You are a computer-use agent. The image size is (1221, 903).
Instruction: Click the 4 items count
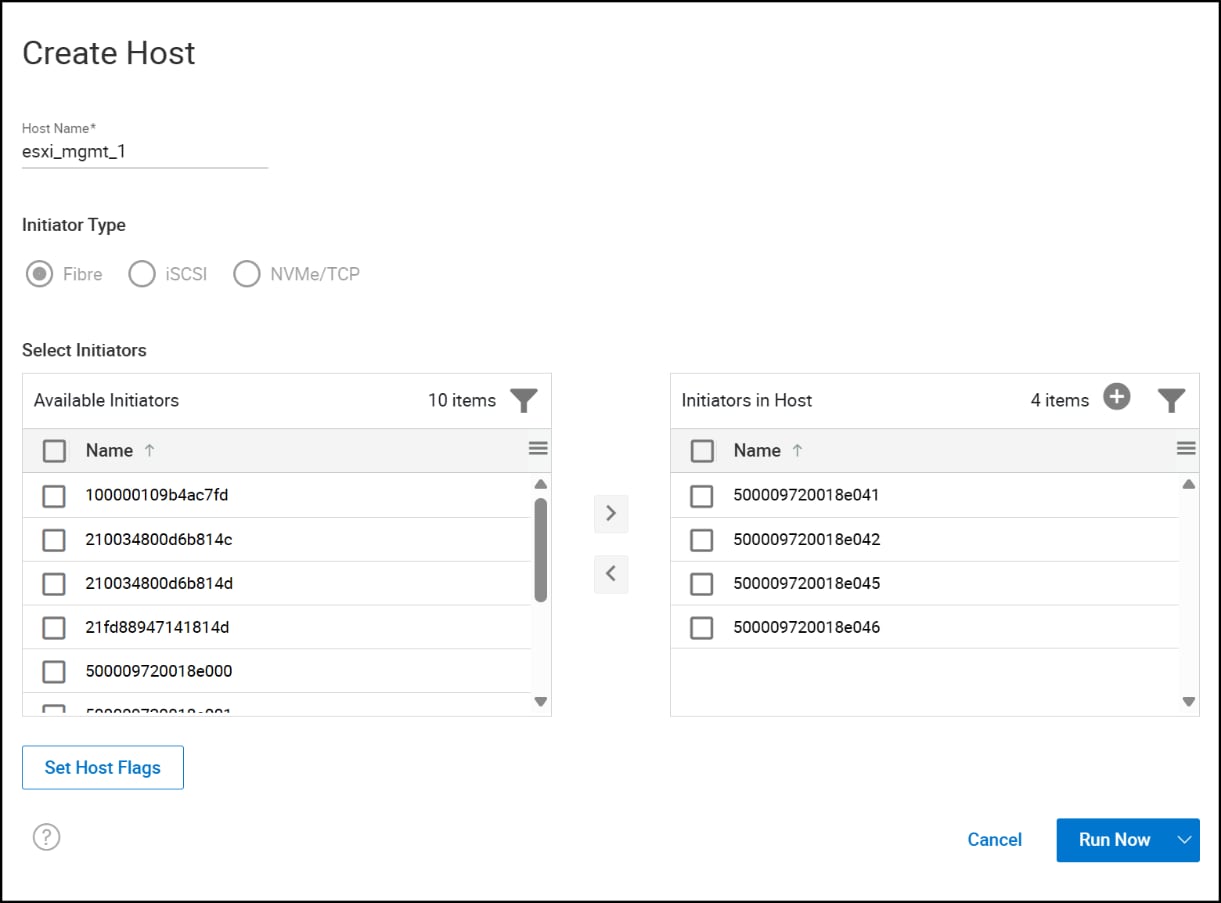pyautogui.click(x=1060, y=400)
